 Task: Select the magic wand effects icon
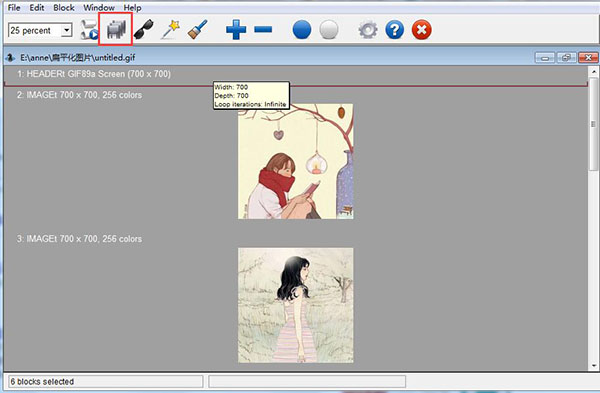[x=171, y=29]
